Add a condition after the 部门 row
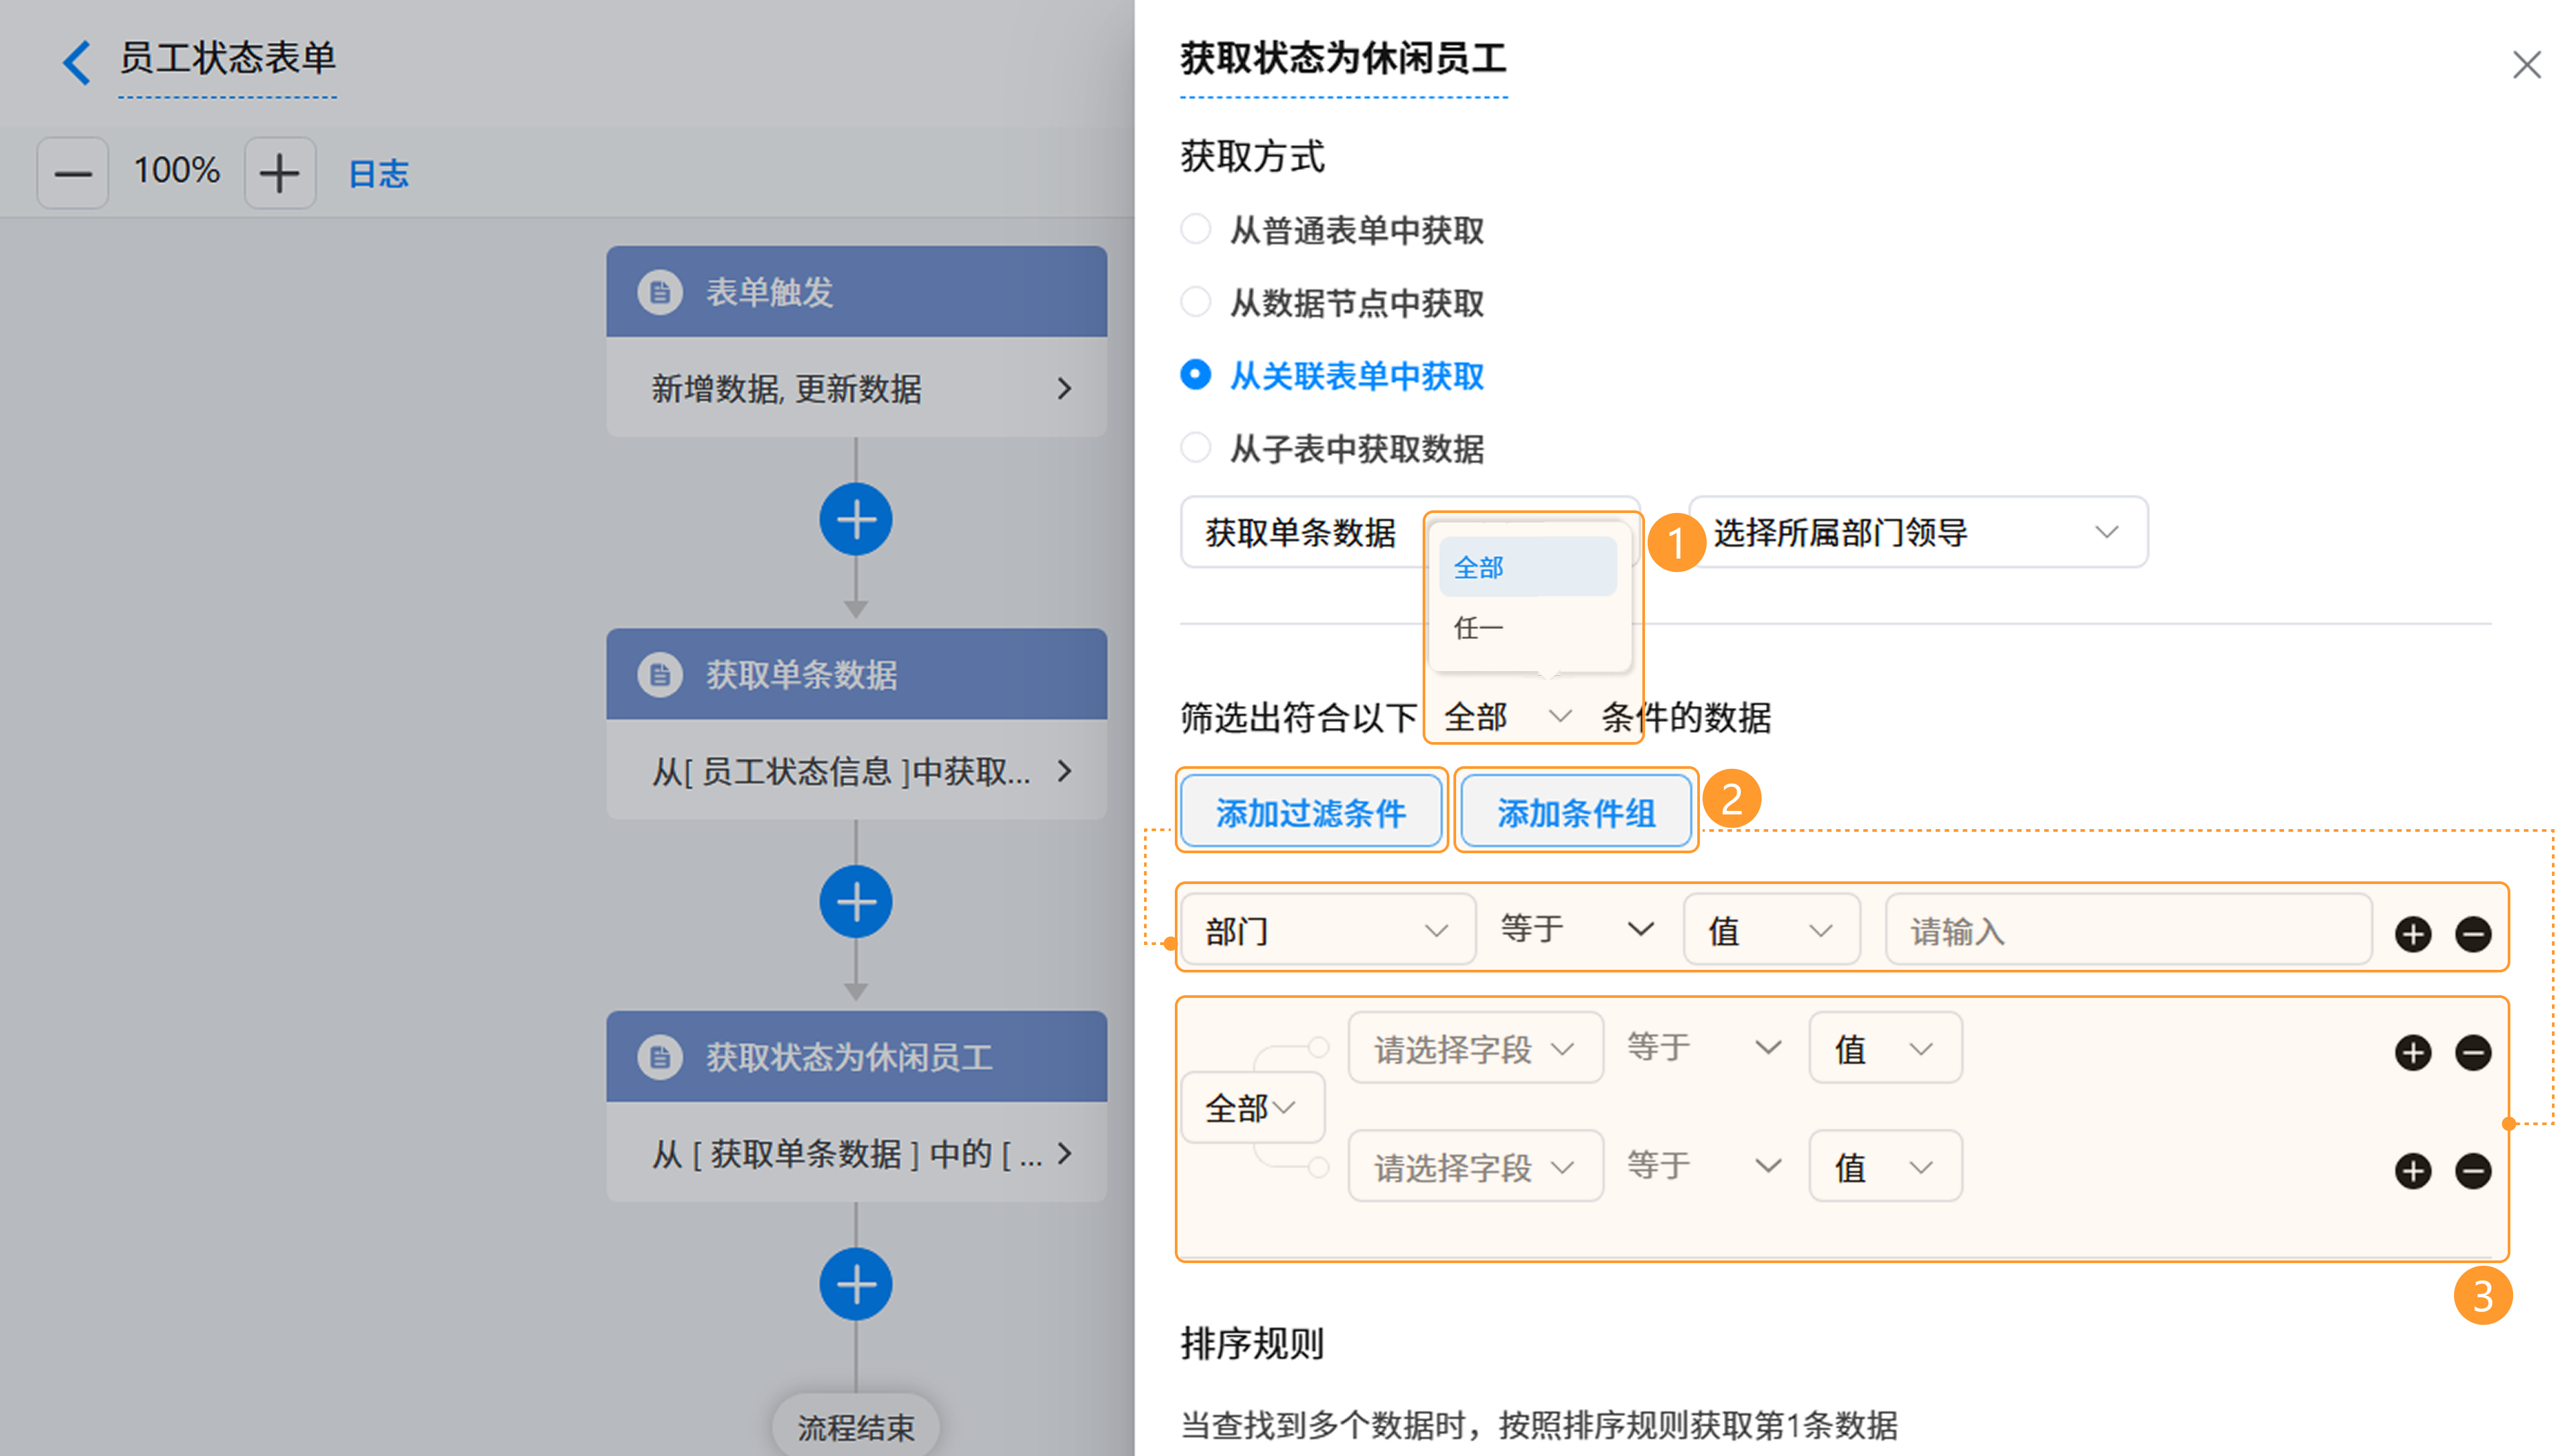Viewport: 2572px width, 1456px height. (2412, 934)
